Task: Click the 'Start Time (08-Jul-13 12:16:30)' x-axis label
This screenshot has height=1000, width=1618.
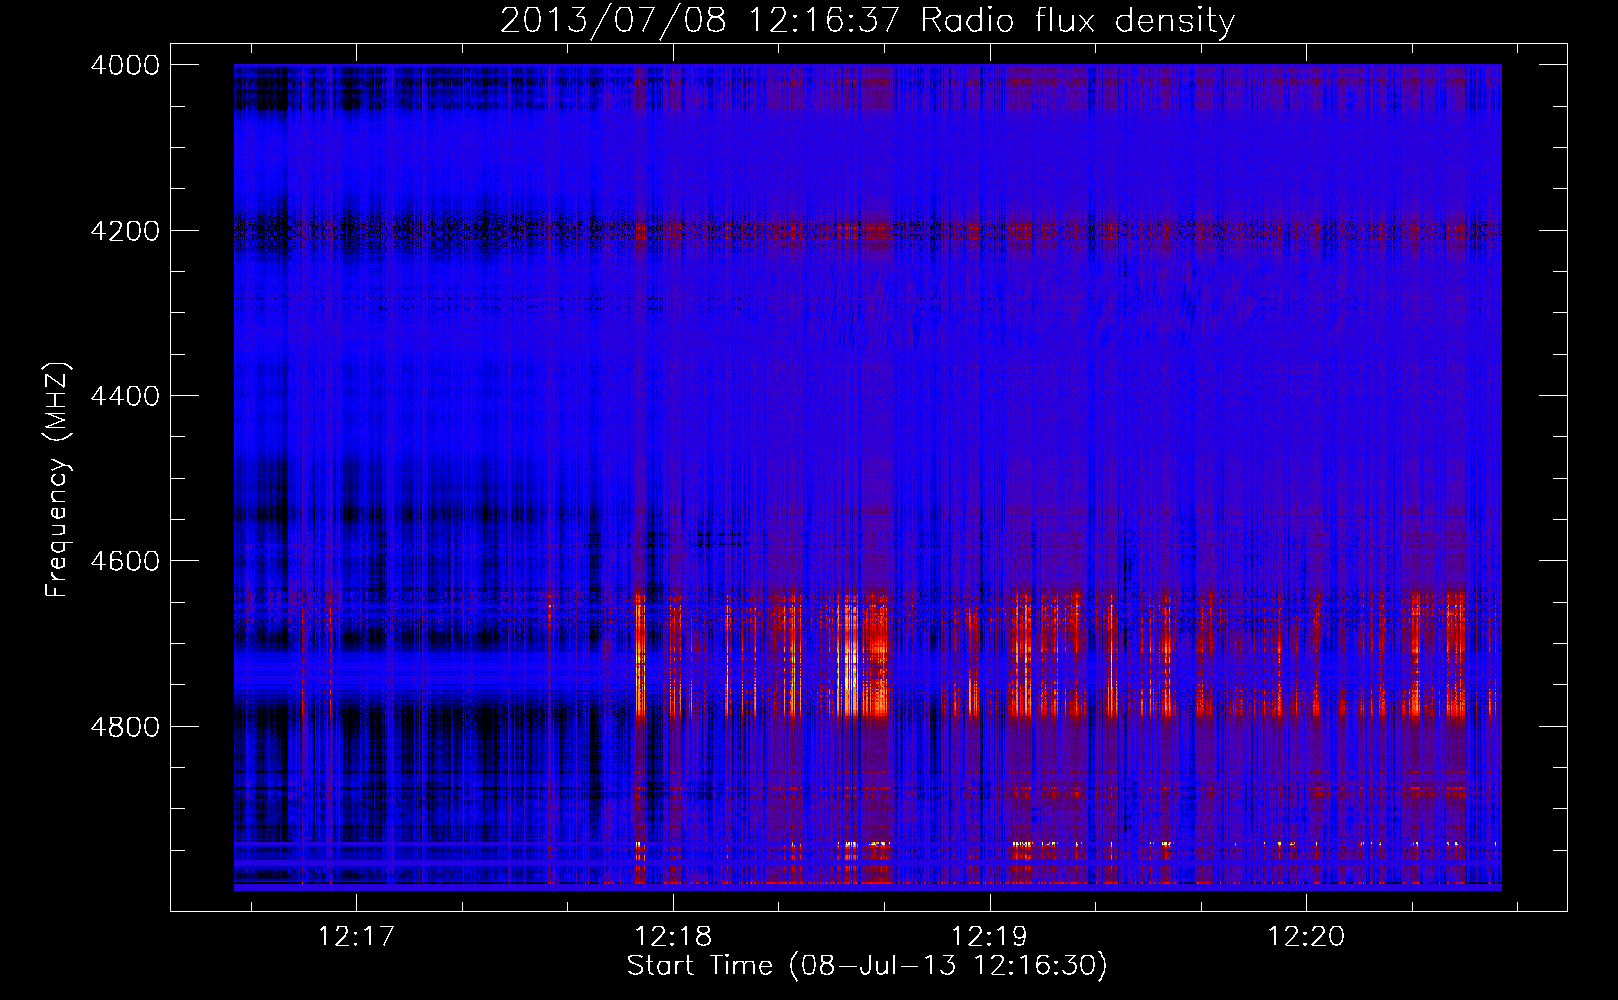Action: pyautogui.click(x=867, y=966)
